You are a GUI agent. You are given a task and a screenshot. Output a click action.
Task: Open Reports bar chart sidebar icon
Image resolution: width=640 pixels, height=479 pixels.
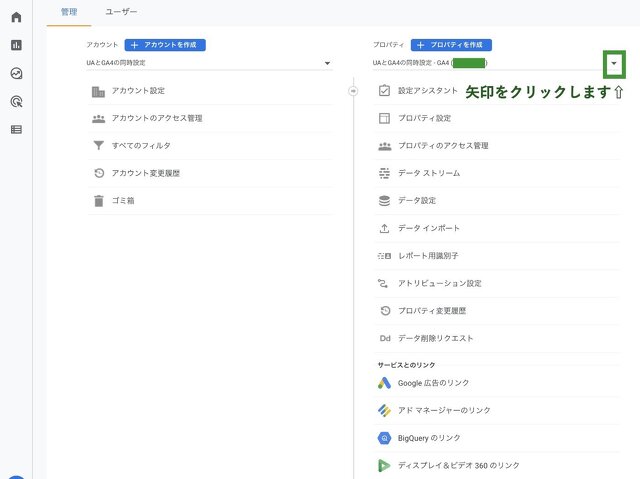[16, 45]
